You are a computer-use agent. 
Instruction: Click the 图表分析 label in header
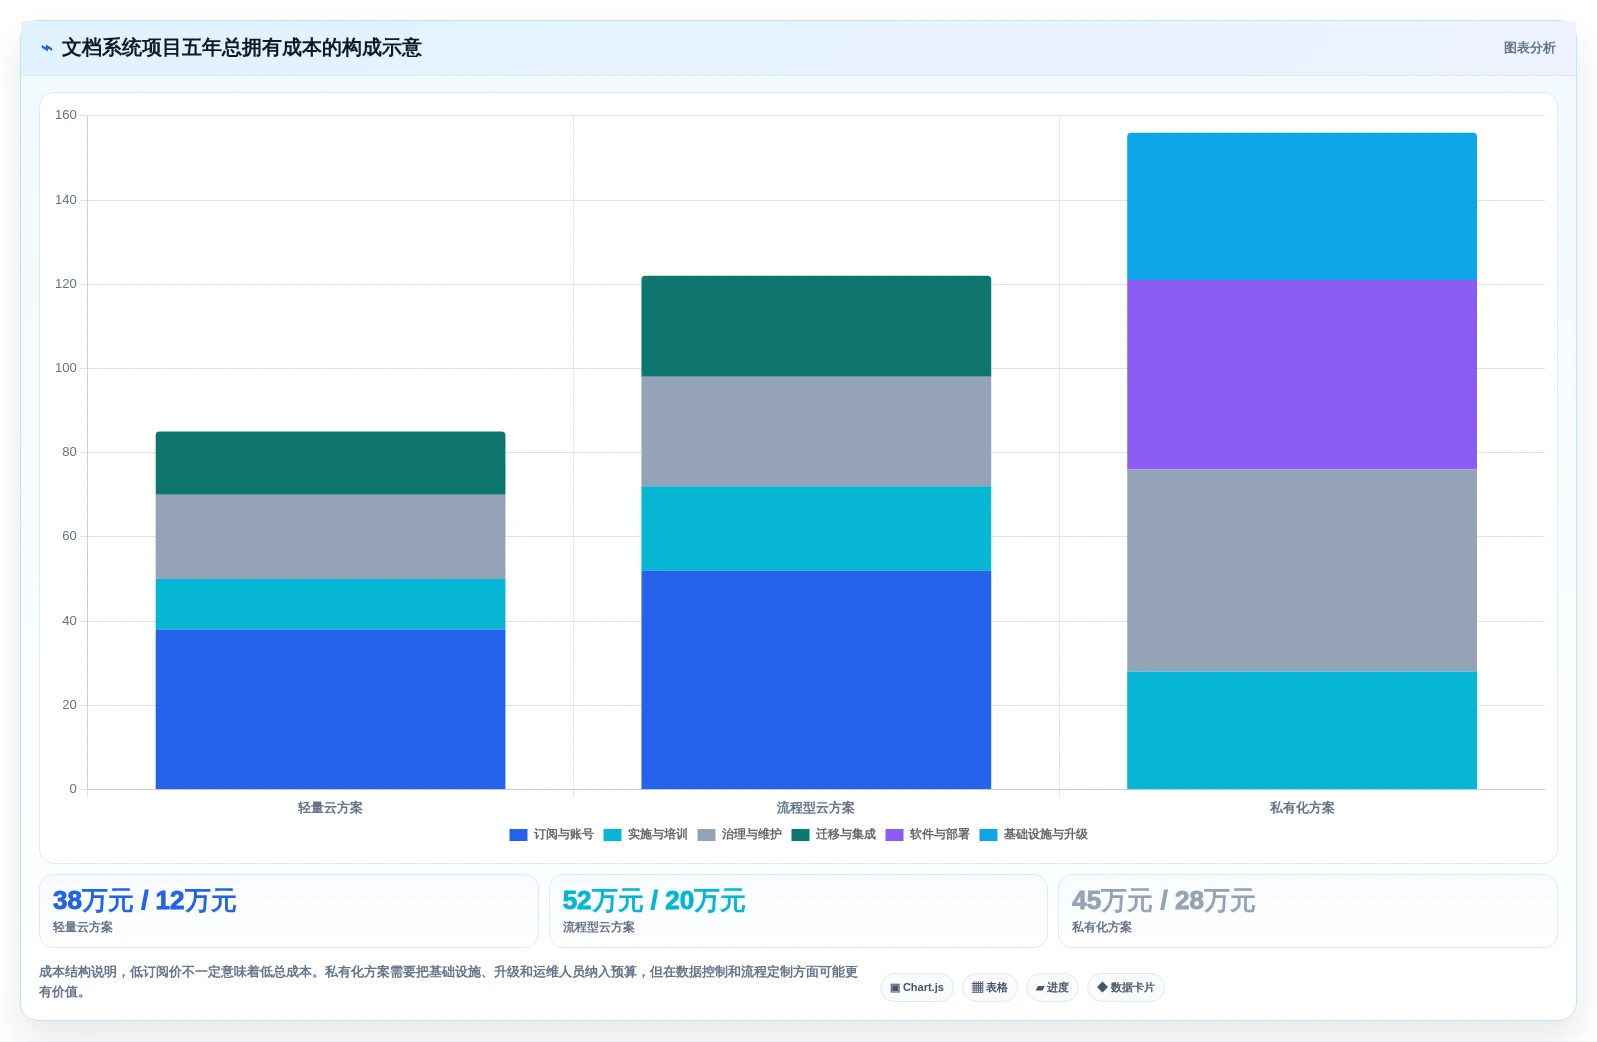click(1529, 48)
